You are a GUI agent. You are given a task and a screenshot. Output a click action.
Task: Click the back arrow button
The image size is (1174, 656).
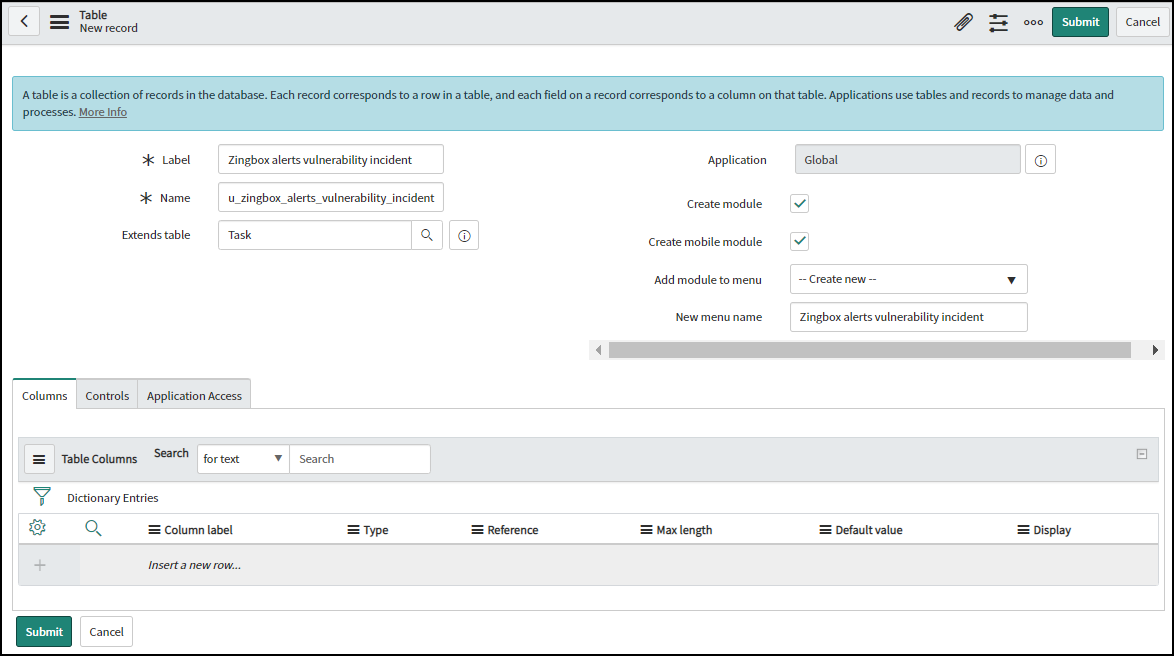(24, 21)
